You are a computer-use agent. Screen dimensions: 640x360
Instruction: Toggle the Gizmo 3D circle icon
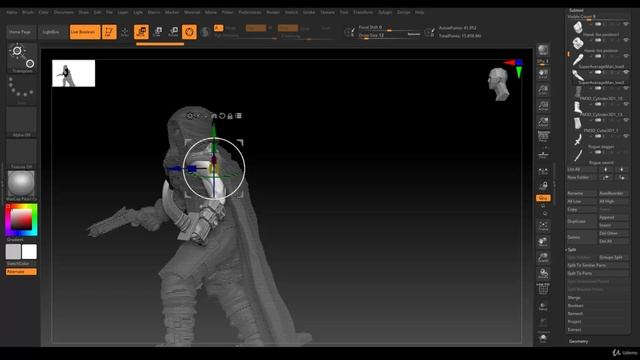click(x=189, y=32)
